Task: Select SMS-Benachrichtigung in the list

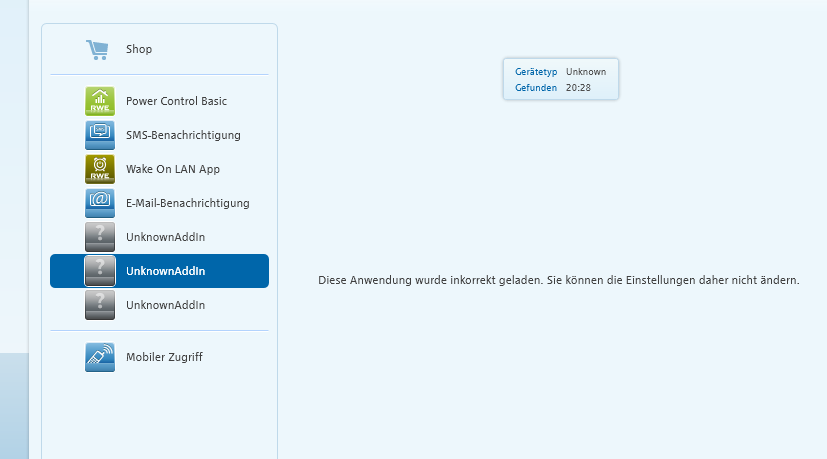Action: [183, 135]
